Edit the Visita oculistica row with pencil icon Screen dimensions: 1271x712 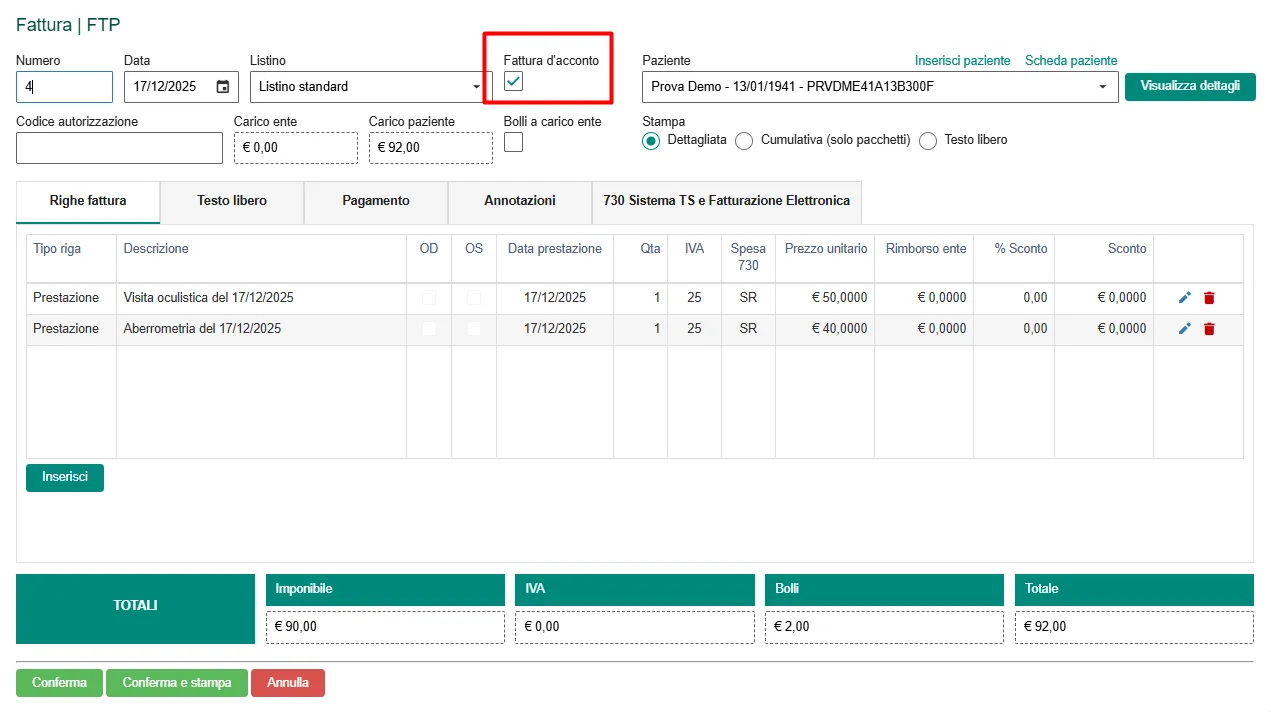click(1185, 298)
